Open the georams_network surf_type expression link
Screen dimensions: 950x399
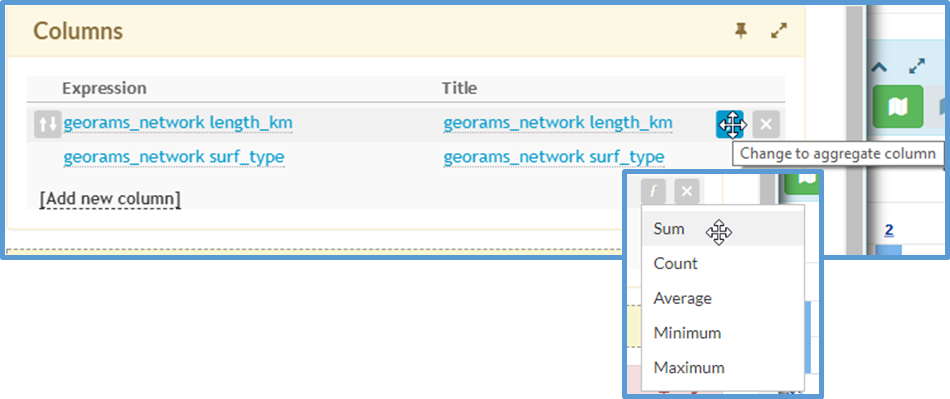pyautogui.click(x=174, y=157)
